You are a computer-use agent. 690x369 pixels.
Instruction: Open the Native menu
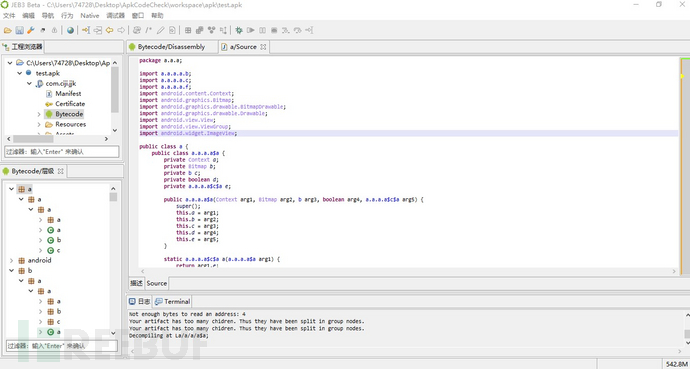(90, 15)
